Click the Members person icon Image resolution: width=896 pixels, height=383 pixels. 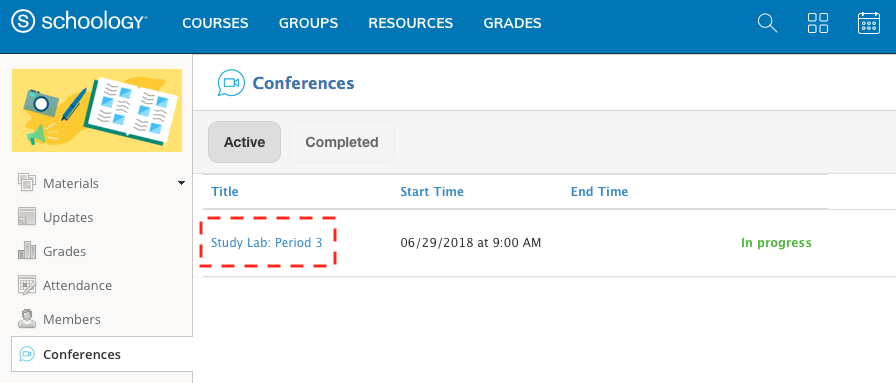point(27,319)
